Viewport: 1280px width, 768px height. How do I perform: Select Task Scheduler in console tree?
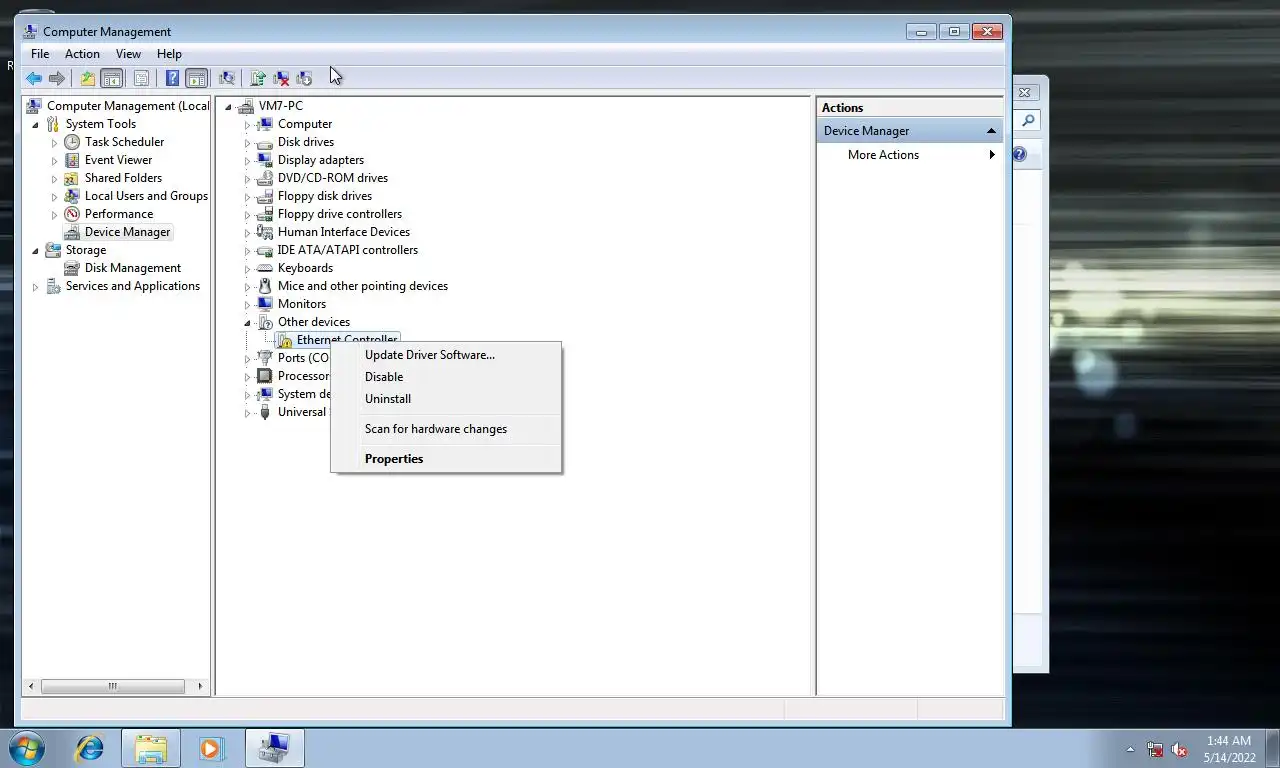[124, 142]
